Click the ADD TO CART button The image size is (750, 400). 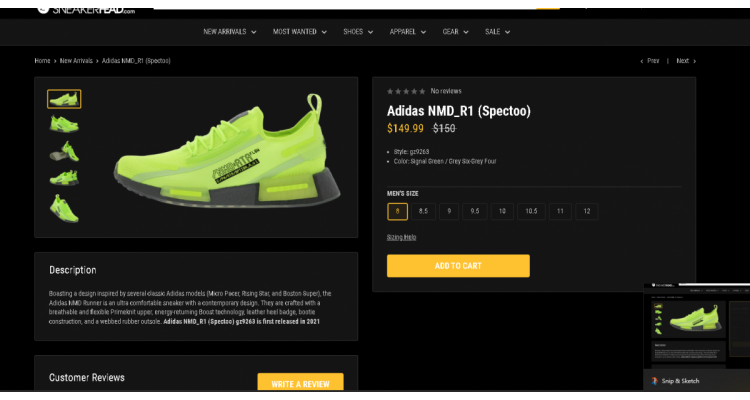click(x=458, y=266)
